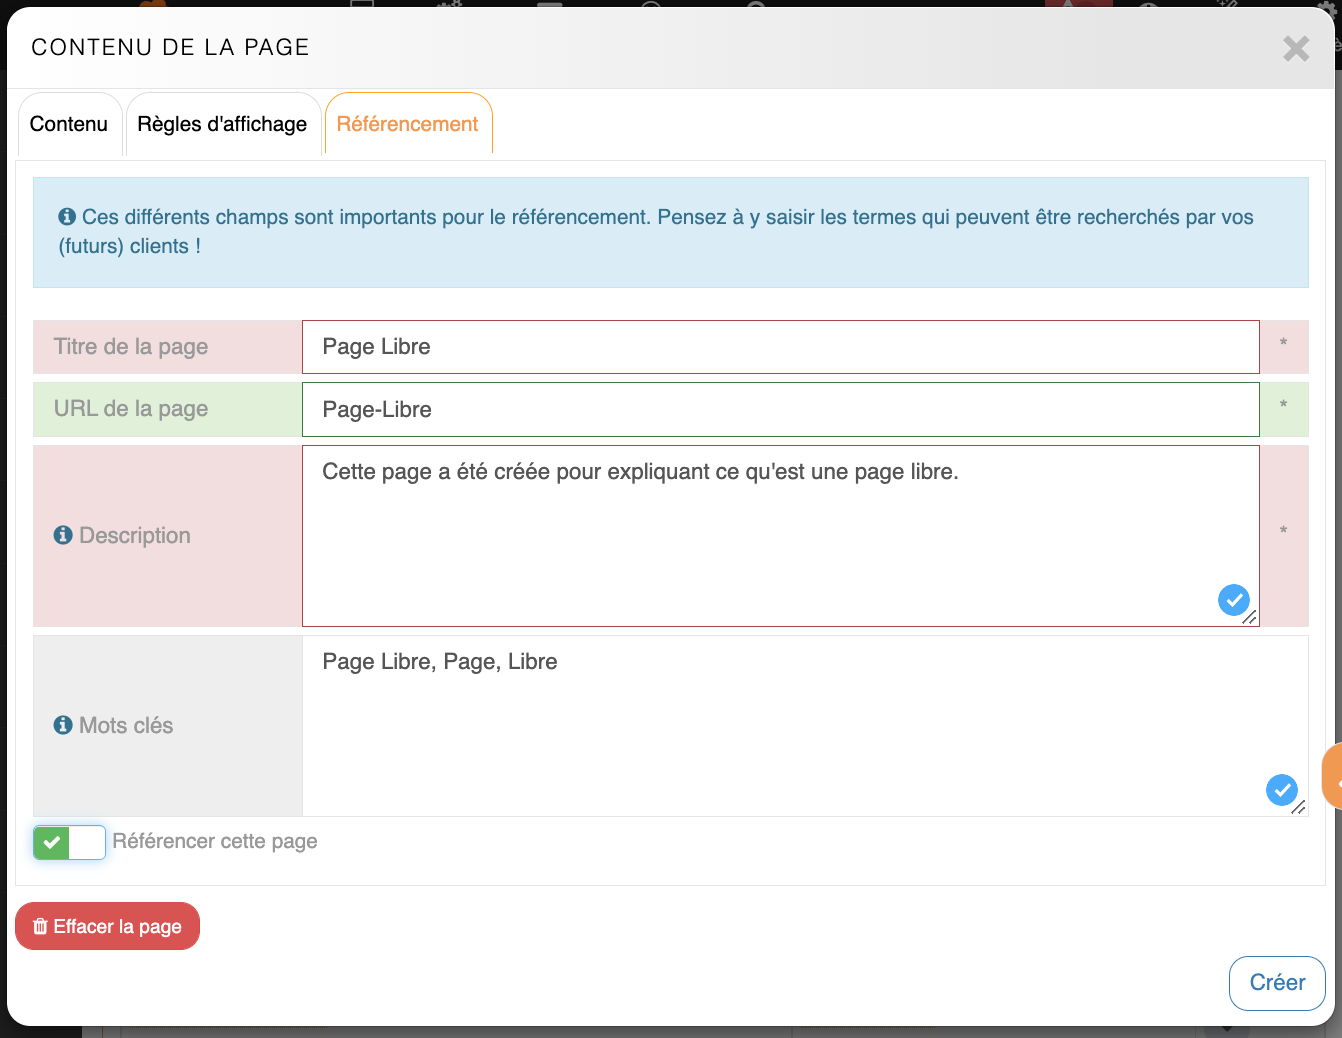1342x1038 pixels.
Task: Click the info icon beside Mots clés
Action: 63,725
